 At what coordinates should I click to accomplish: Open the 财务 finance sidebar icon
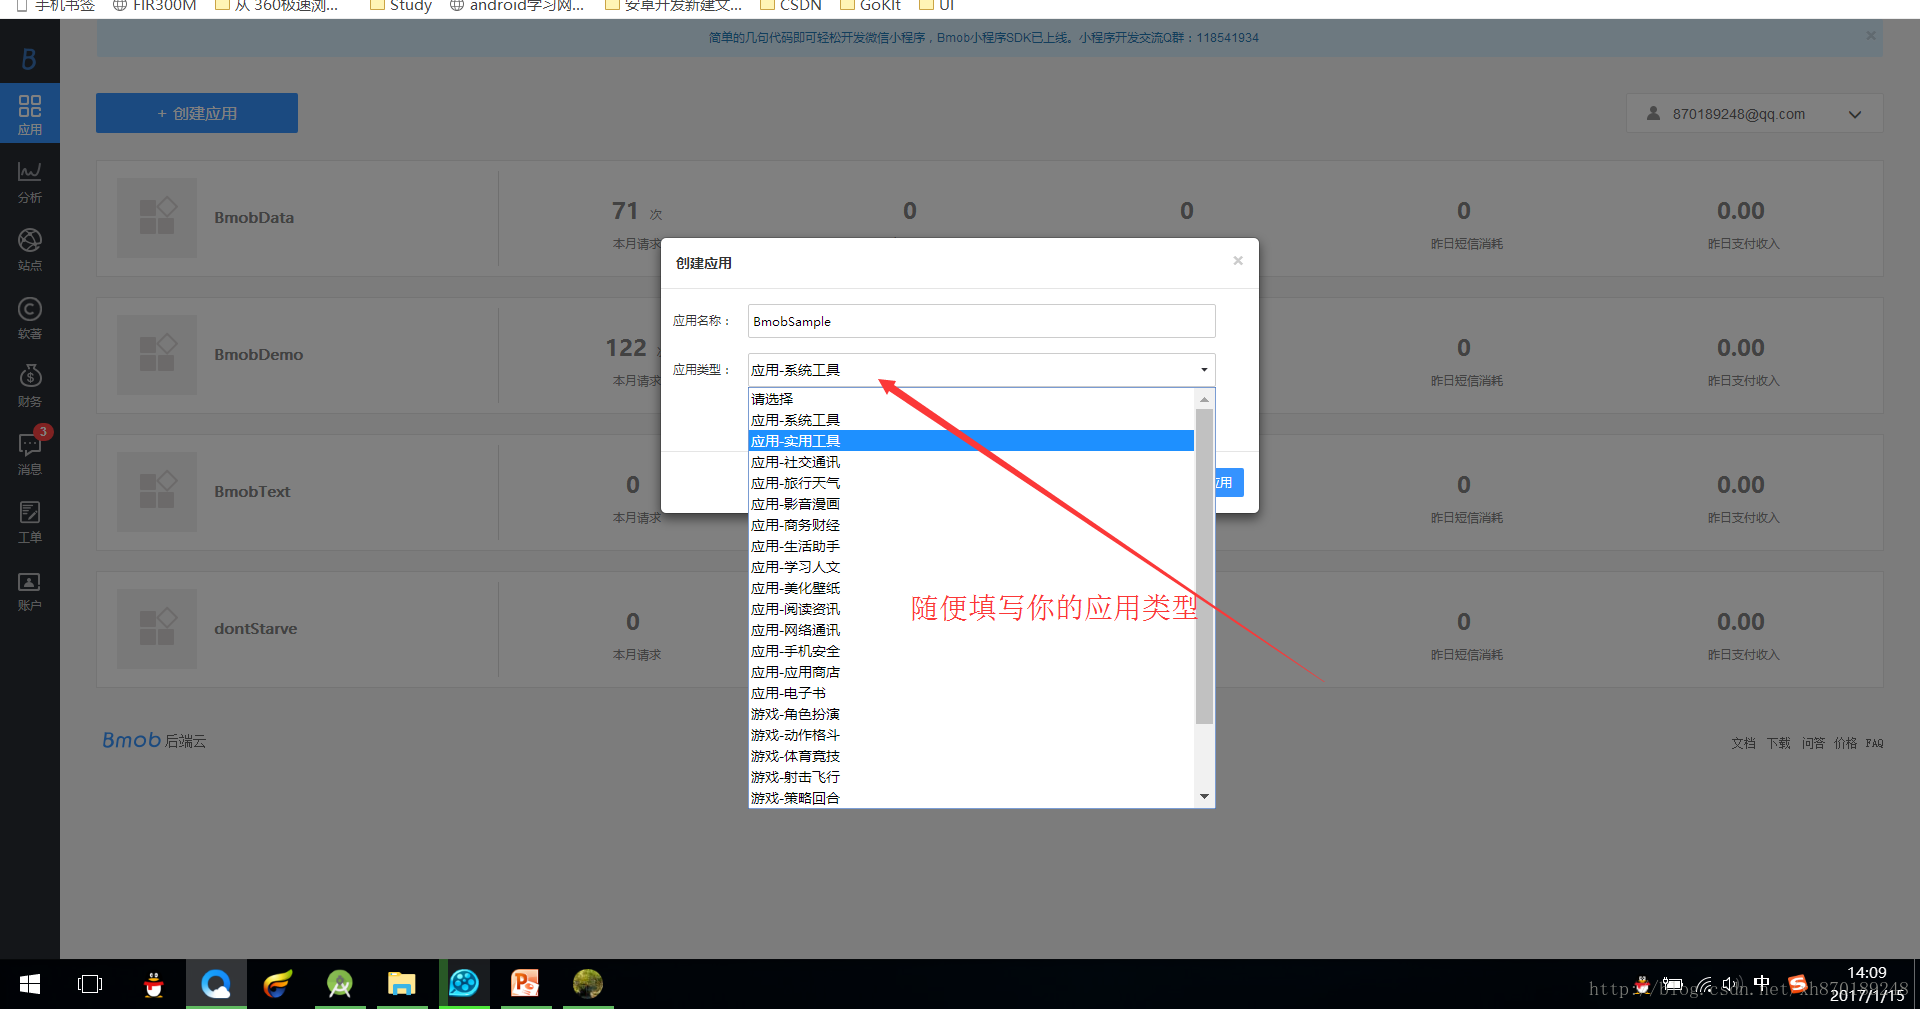(x=30, y=386)
